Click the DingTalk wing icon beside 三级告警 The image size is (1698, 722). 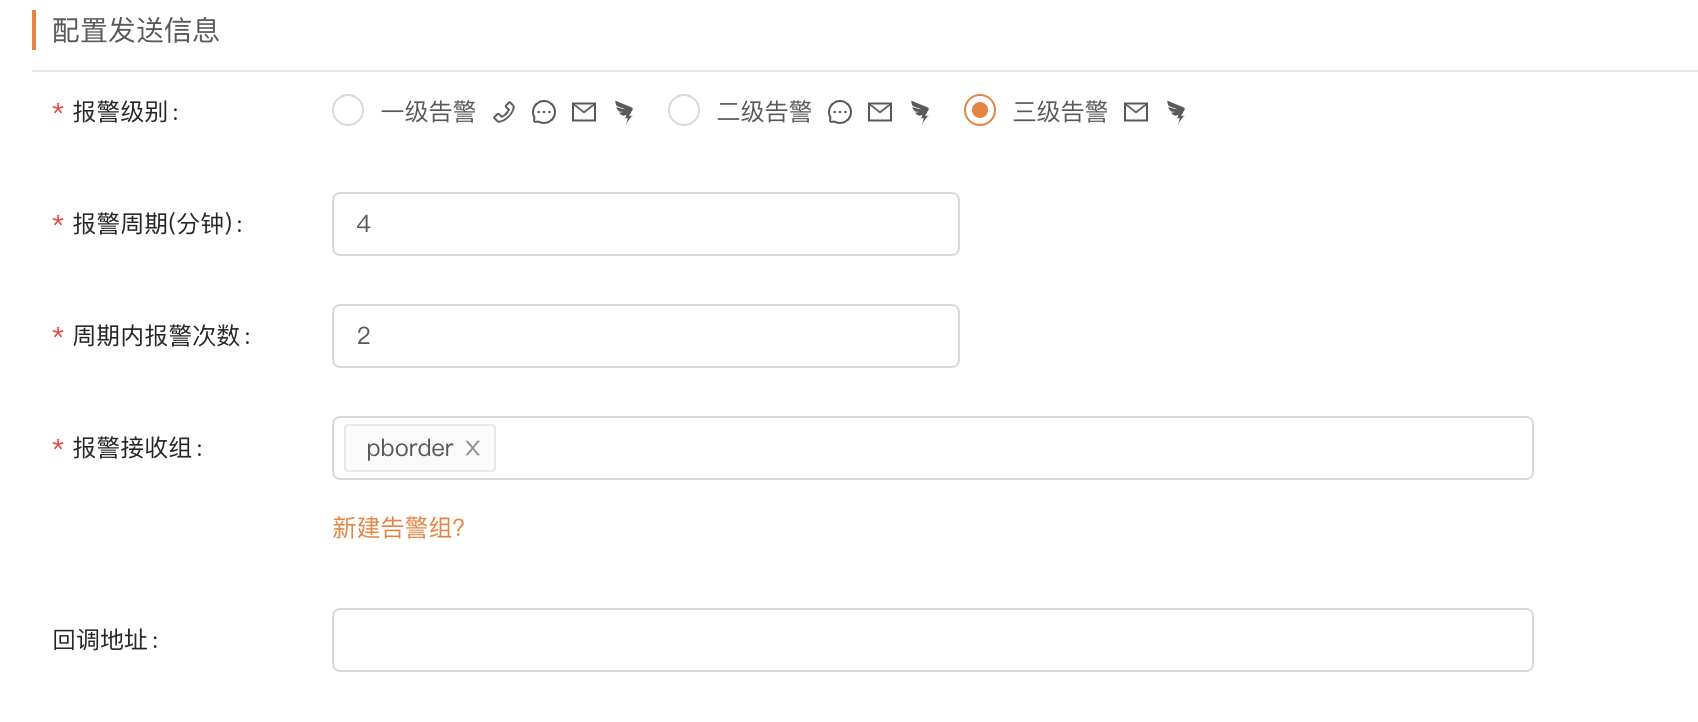1176,112
